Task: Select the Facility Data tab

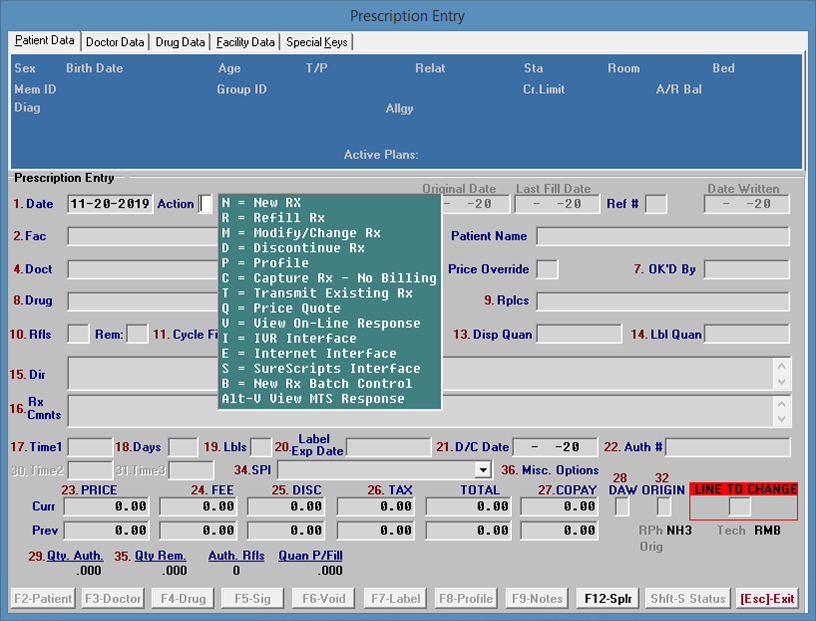Action: coord(246,42)
